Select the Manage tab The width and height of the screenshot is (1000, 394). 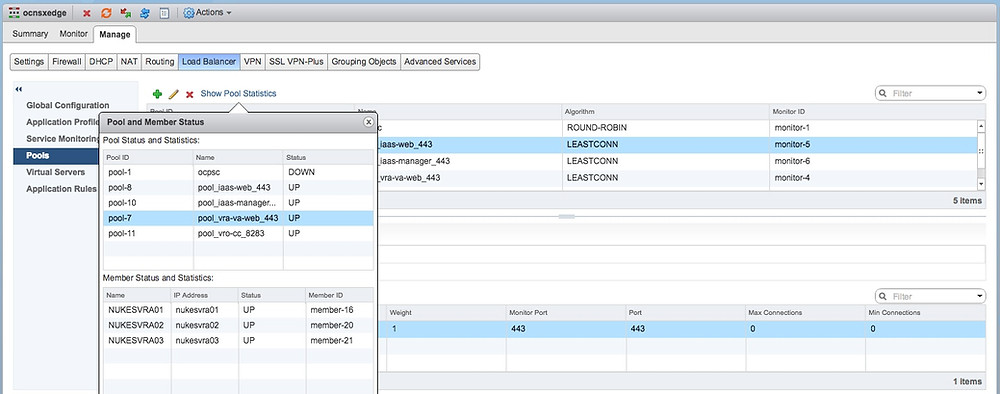pos(114,34)
